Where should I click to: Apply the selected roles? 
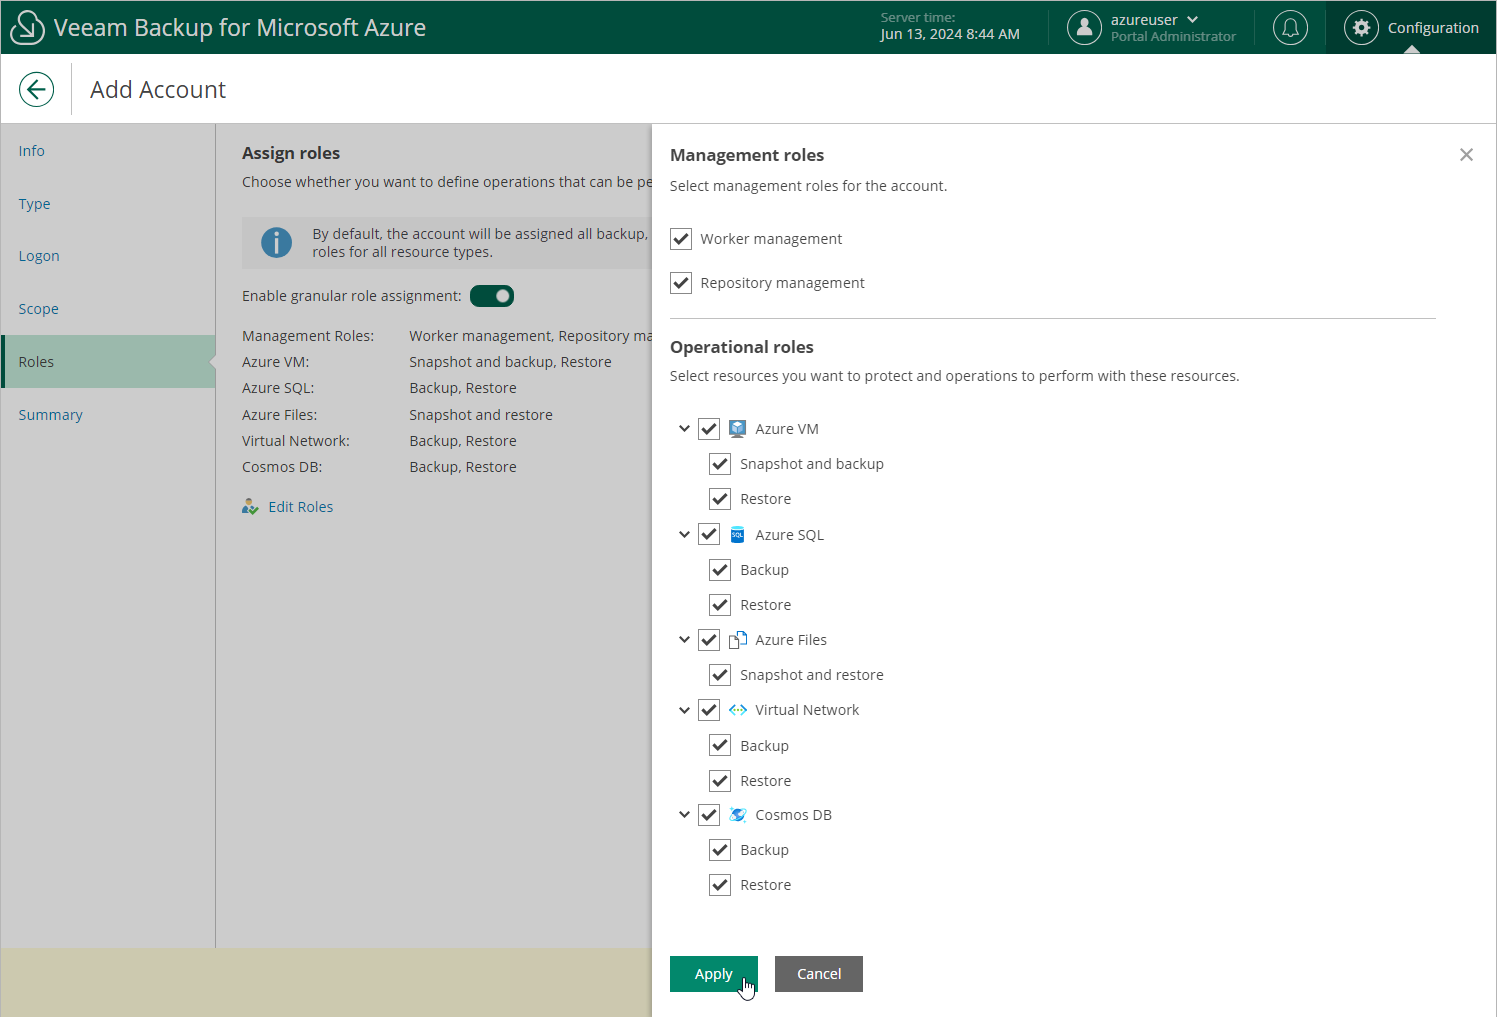click(714, 974)
